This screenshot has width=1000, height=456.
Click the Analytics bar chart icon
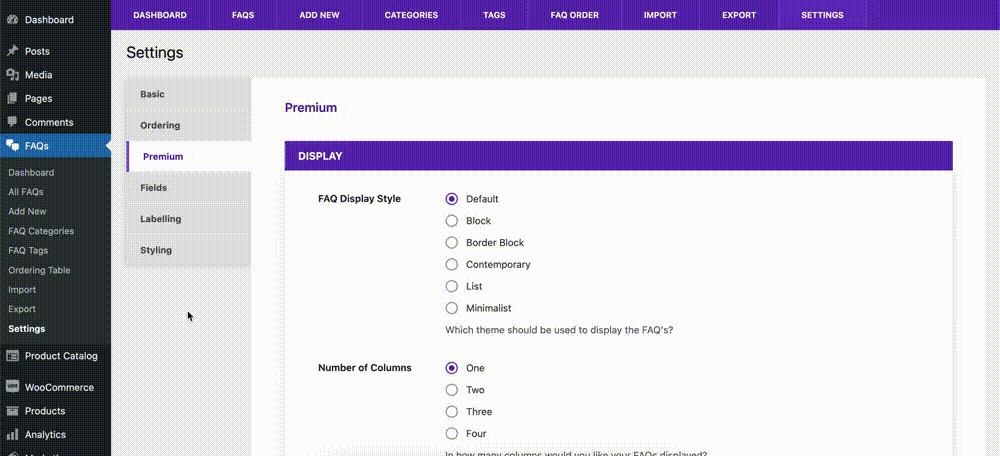(x=12, y=434)
